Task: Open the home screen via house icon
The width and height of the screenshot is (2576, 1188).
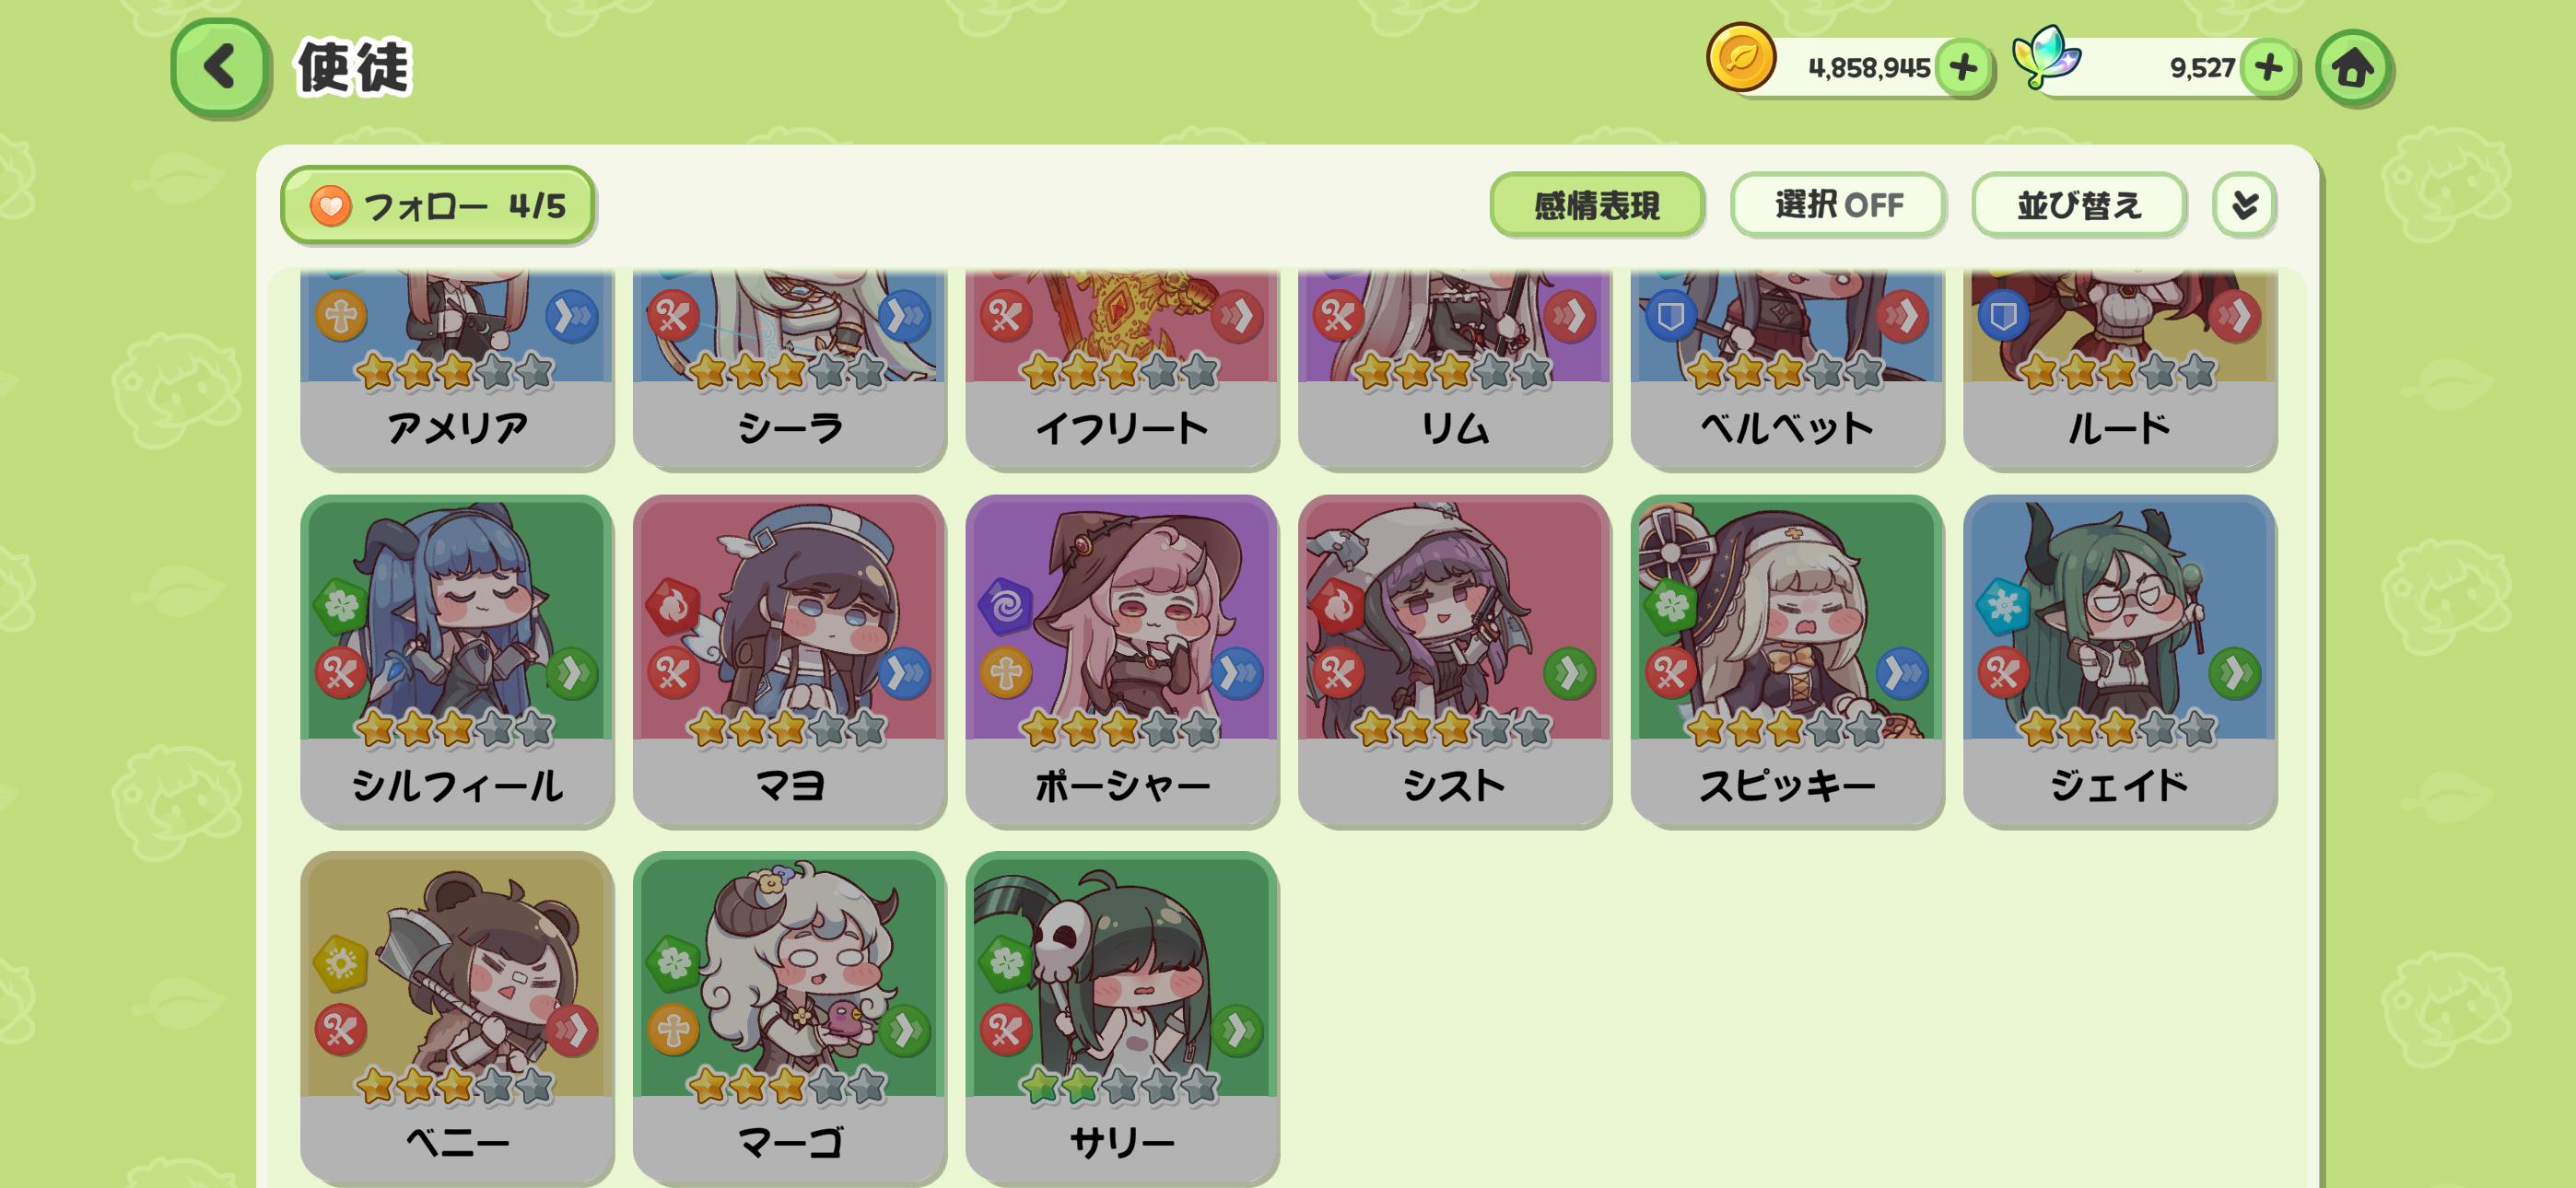Action: (2353, 68)
